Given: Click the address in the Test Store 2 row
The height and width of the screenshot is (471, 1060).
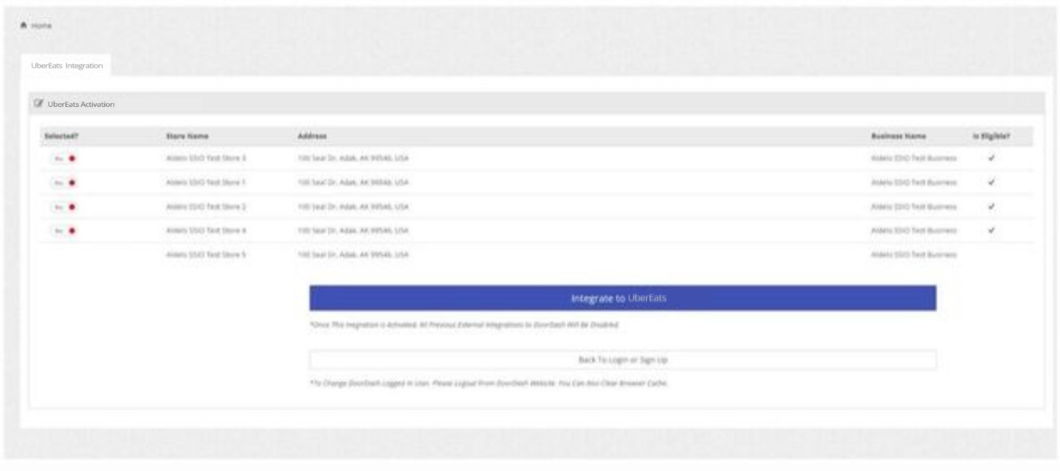Looking at the screenshot, I should coord(353,207).
